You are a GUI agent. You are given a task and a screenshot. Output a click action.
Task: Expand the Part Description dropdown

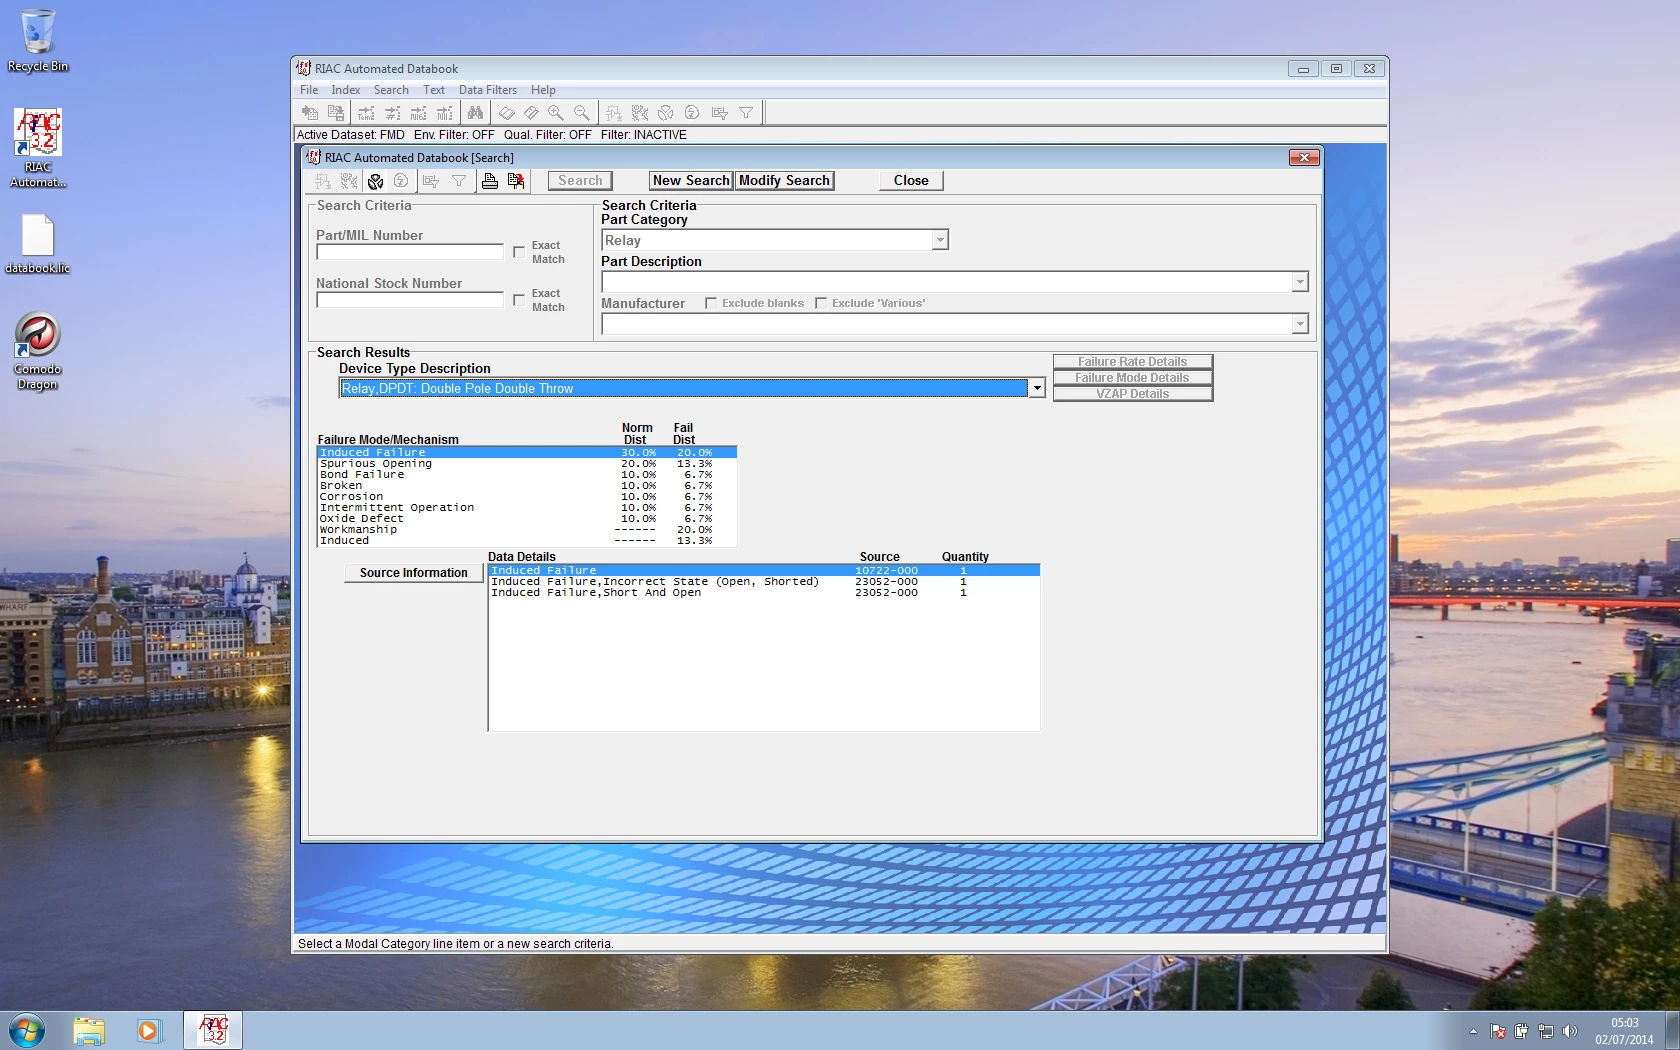1300,282
